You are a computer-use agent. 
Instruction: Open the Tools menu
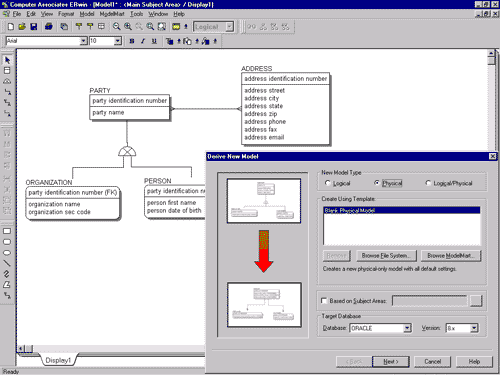click(x=137, y=14)
